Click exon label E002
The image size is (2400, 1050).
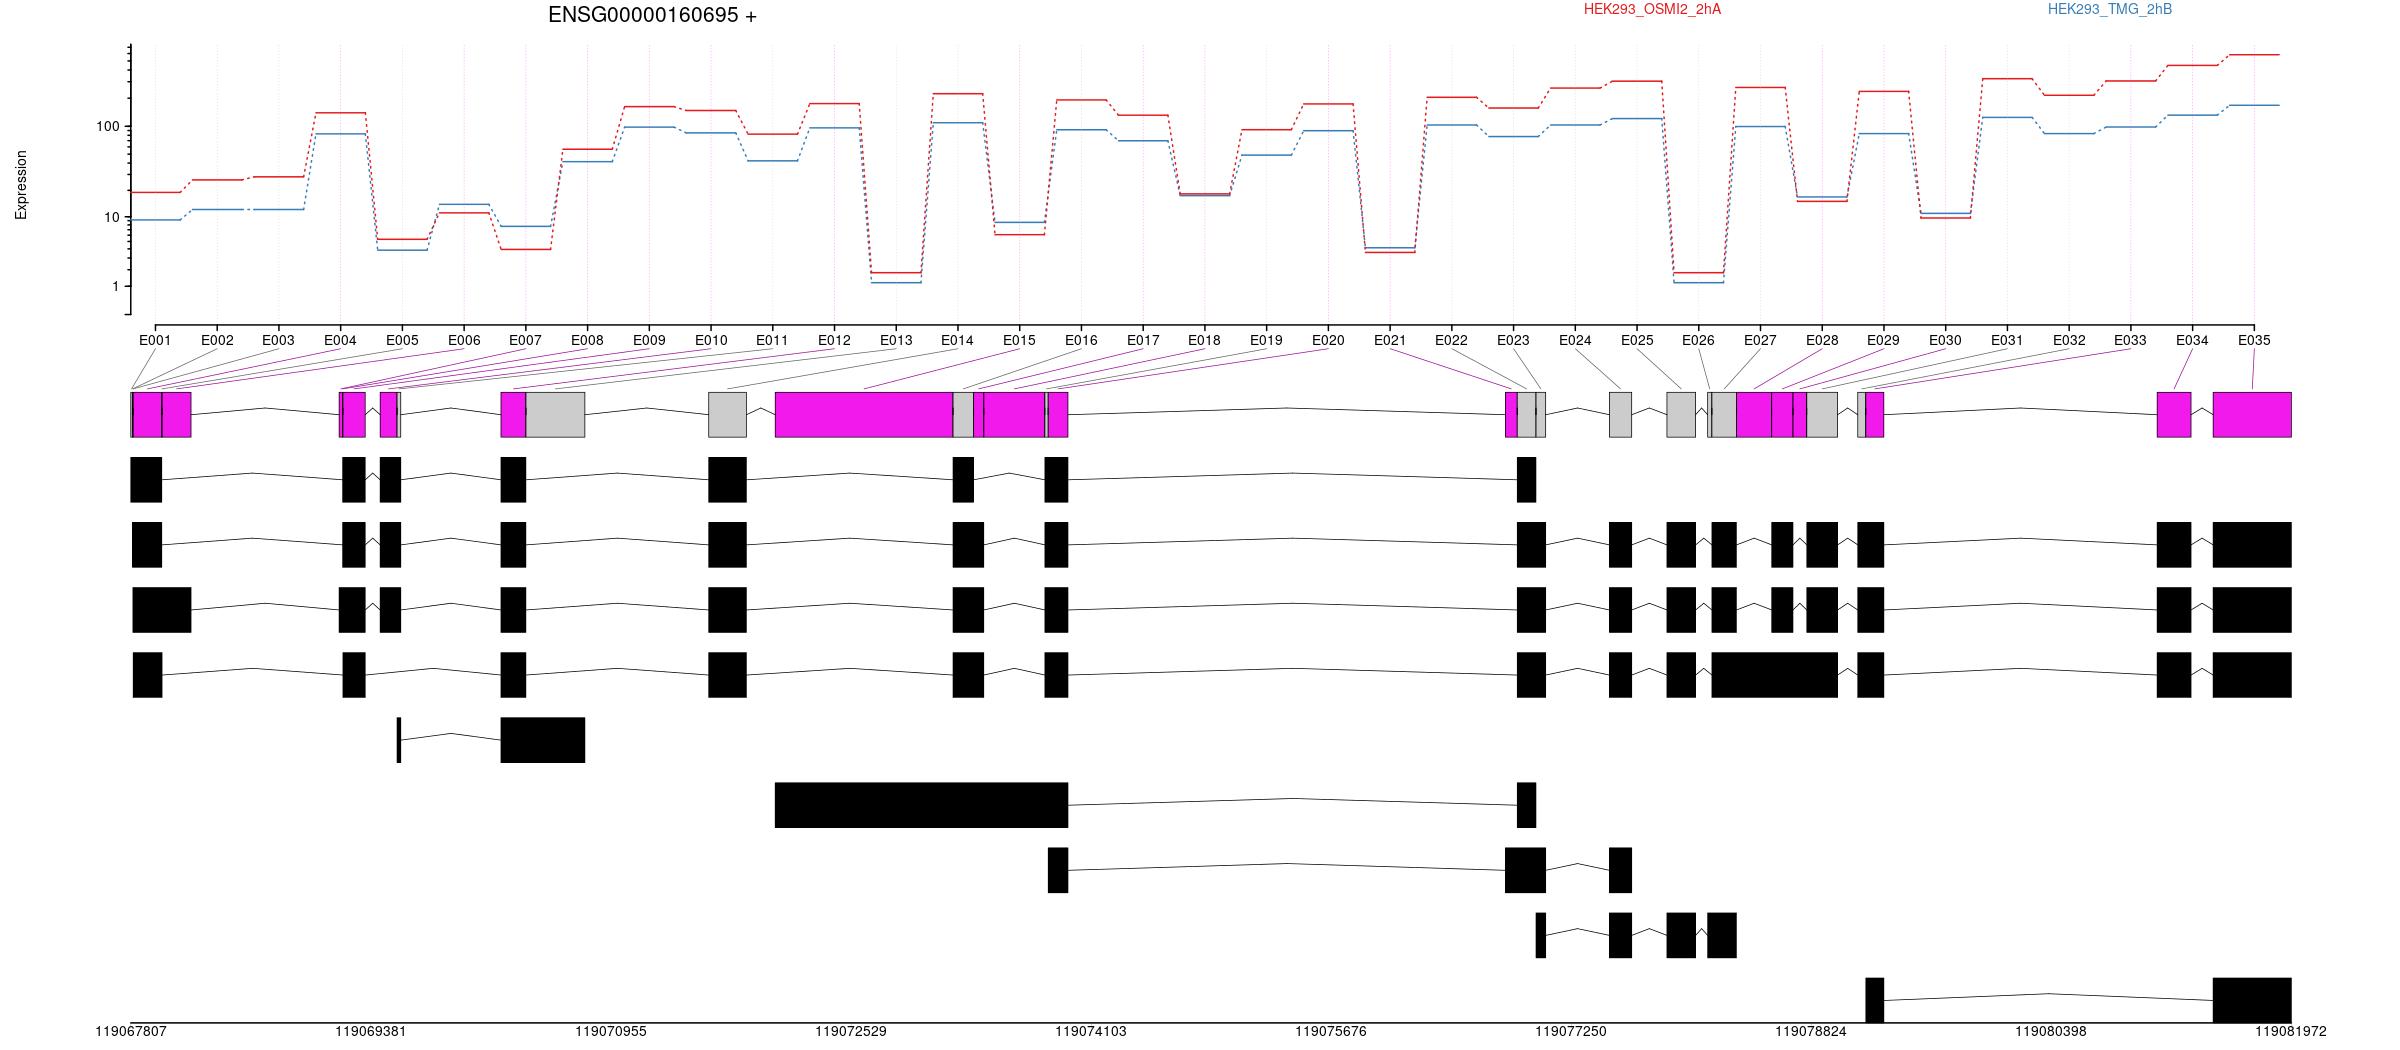pyautogui.click(x=217, y=340)
